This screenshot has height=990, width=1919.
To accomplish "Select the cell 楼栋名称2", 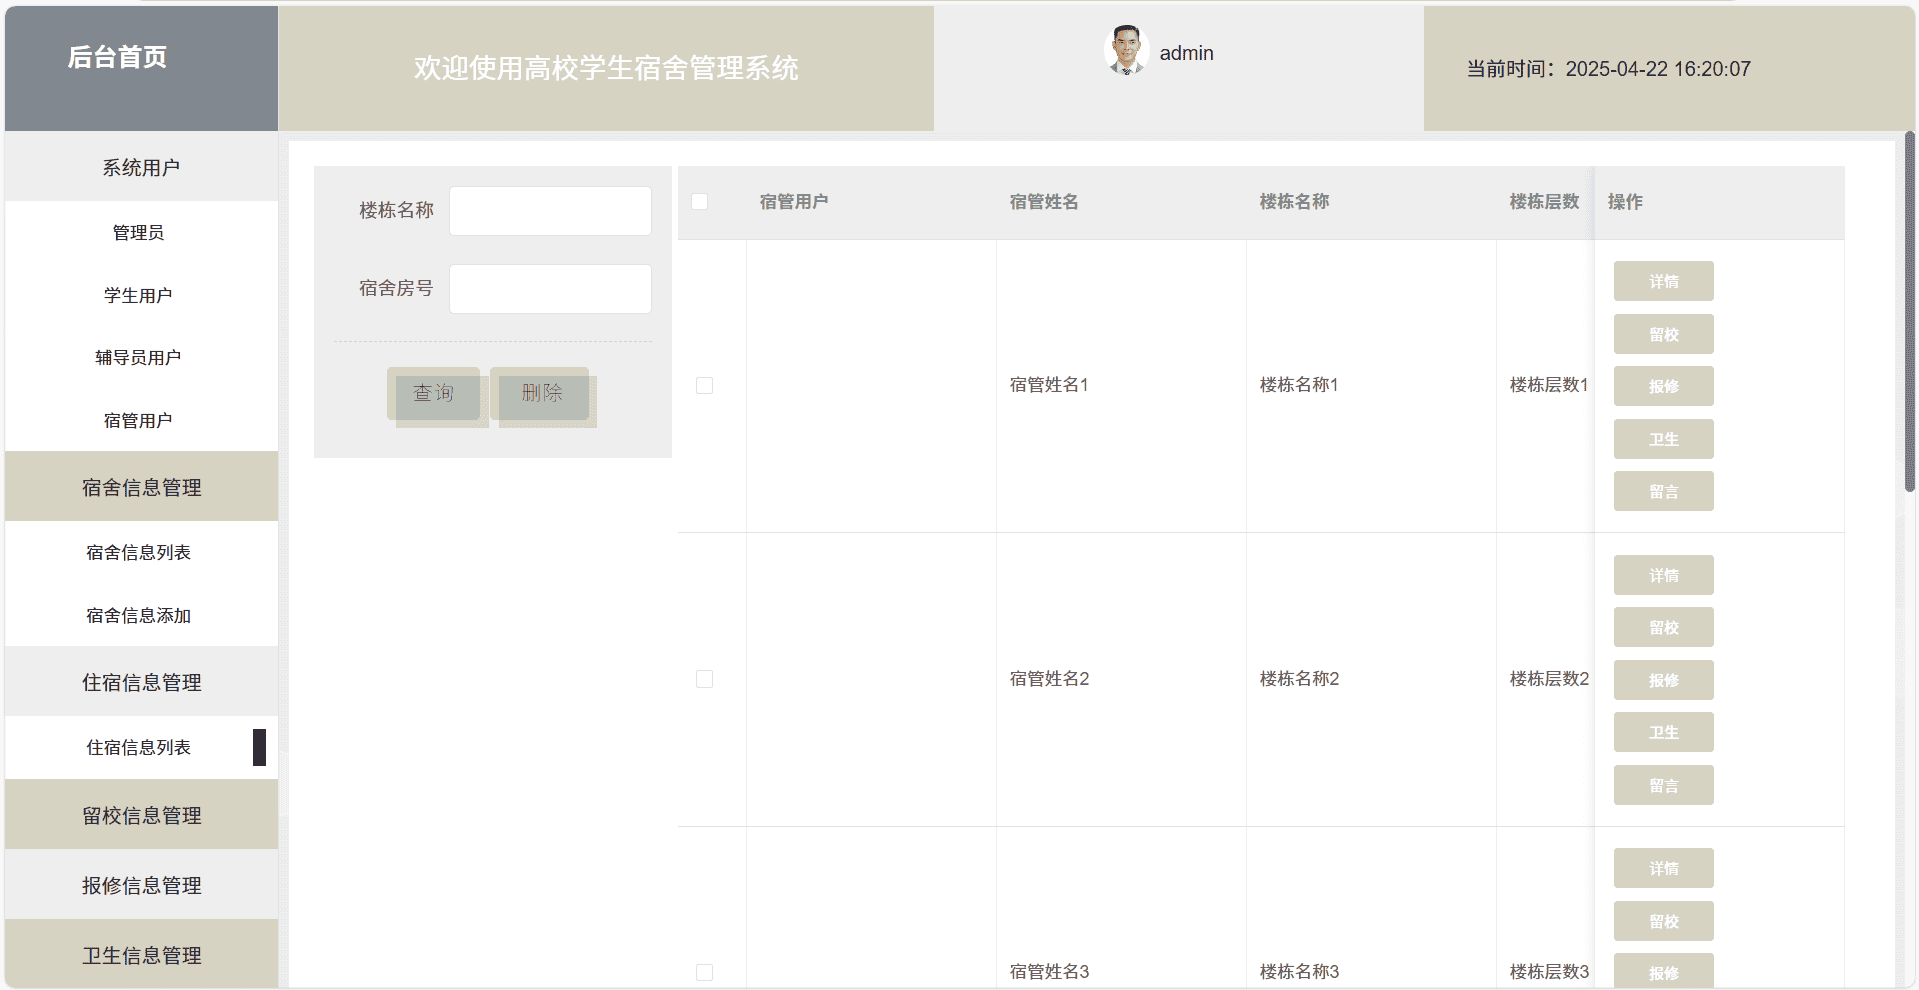I will click(1299, 679).
